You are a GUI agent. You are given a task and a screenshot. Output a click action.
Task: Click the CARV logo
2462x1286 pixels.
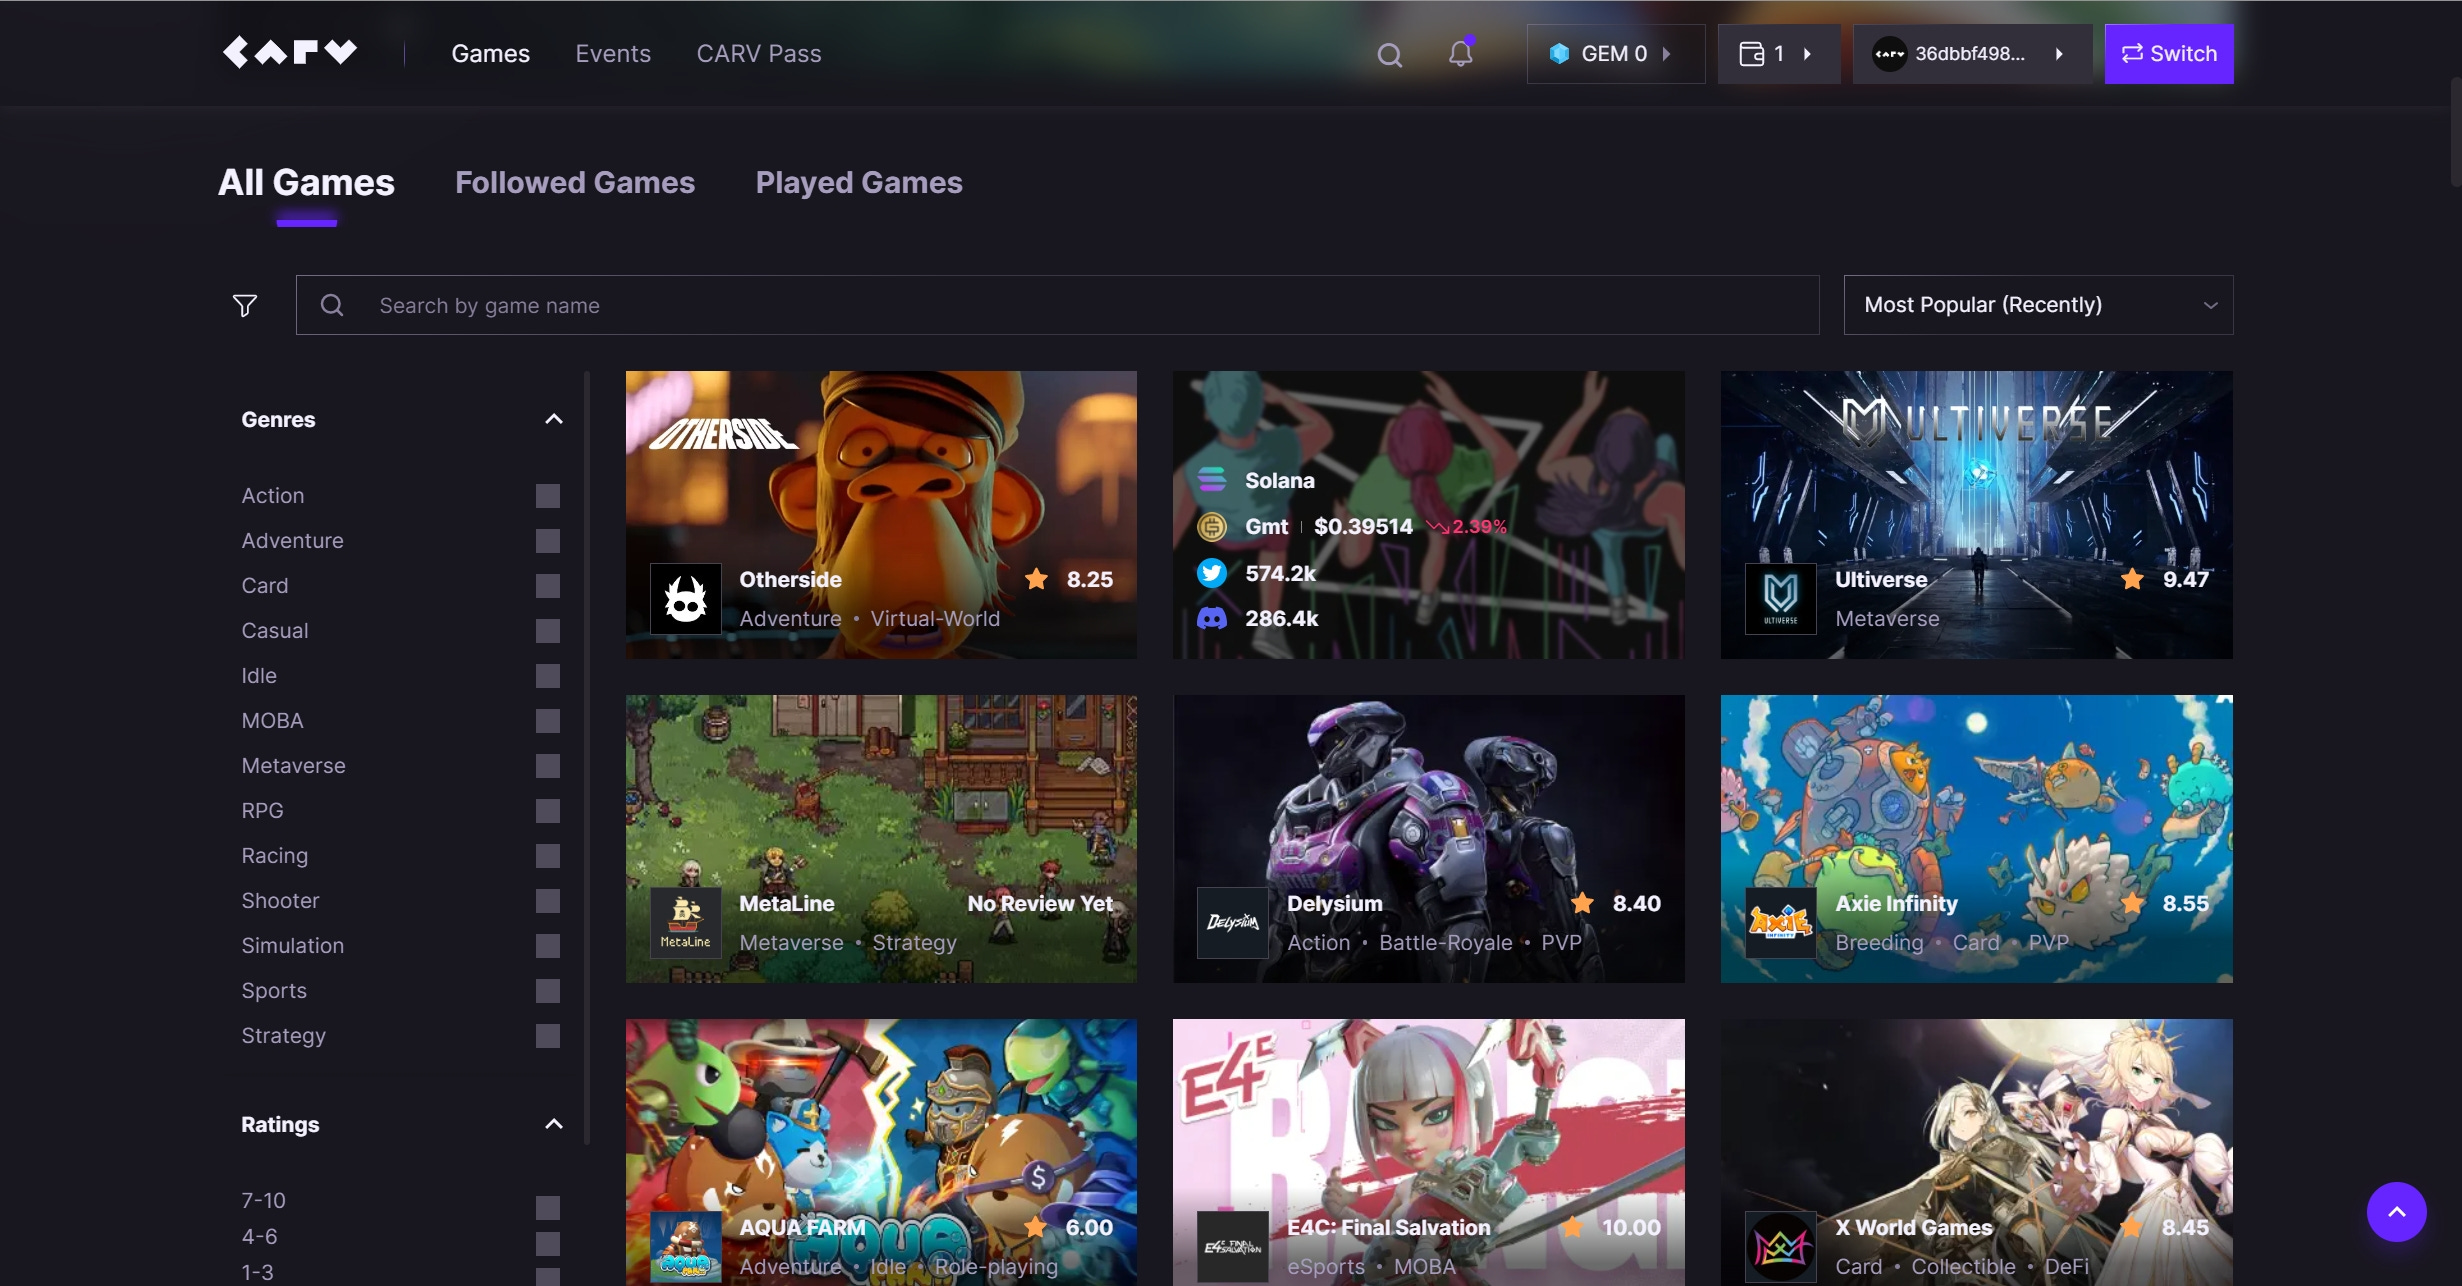pos(289,52)
